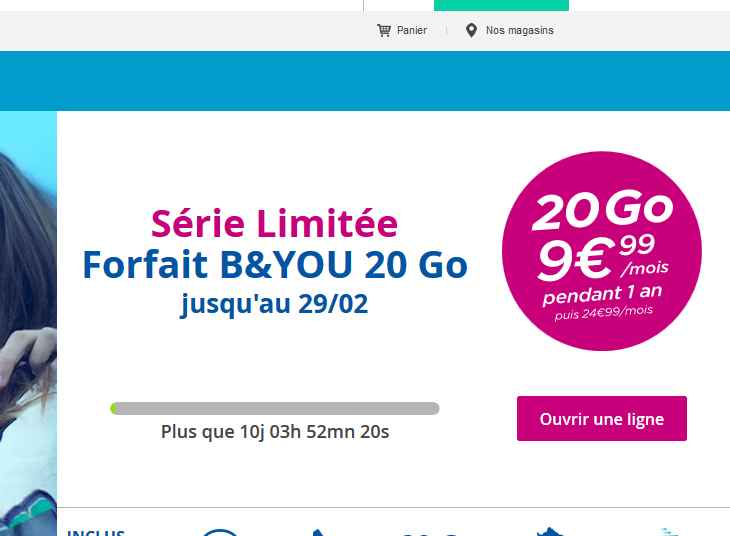
Task: Click the jusqu'au 29/02 date text
Action: [274, 302]
